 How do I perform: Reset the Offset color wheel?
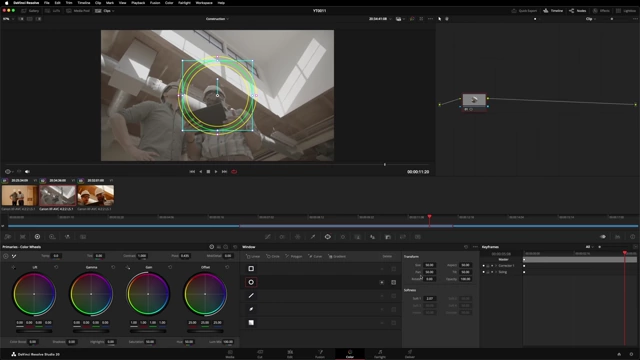pos(227,267)
